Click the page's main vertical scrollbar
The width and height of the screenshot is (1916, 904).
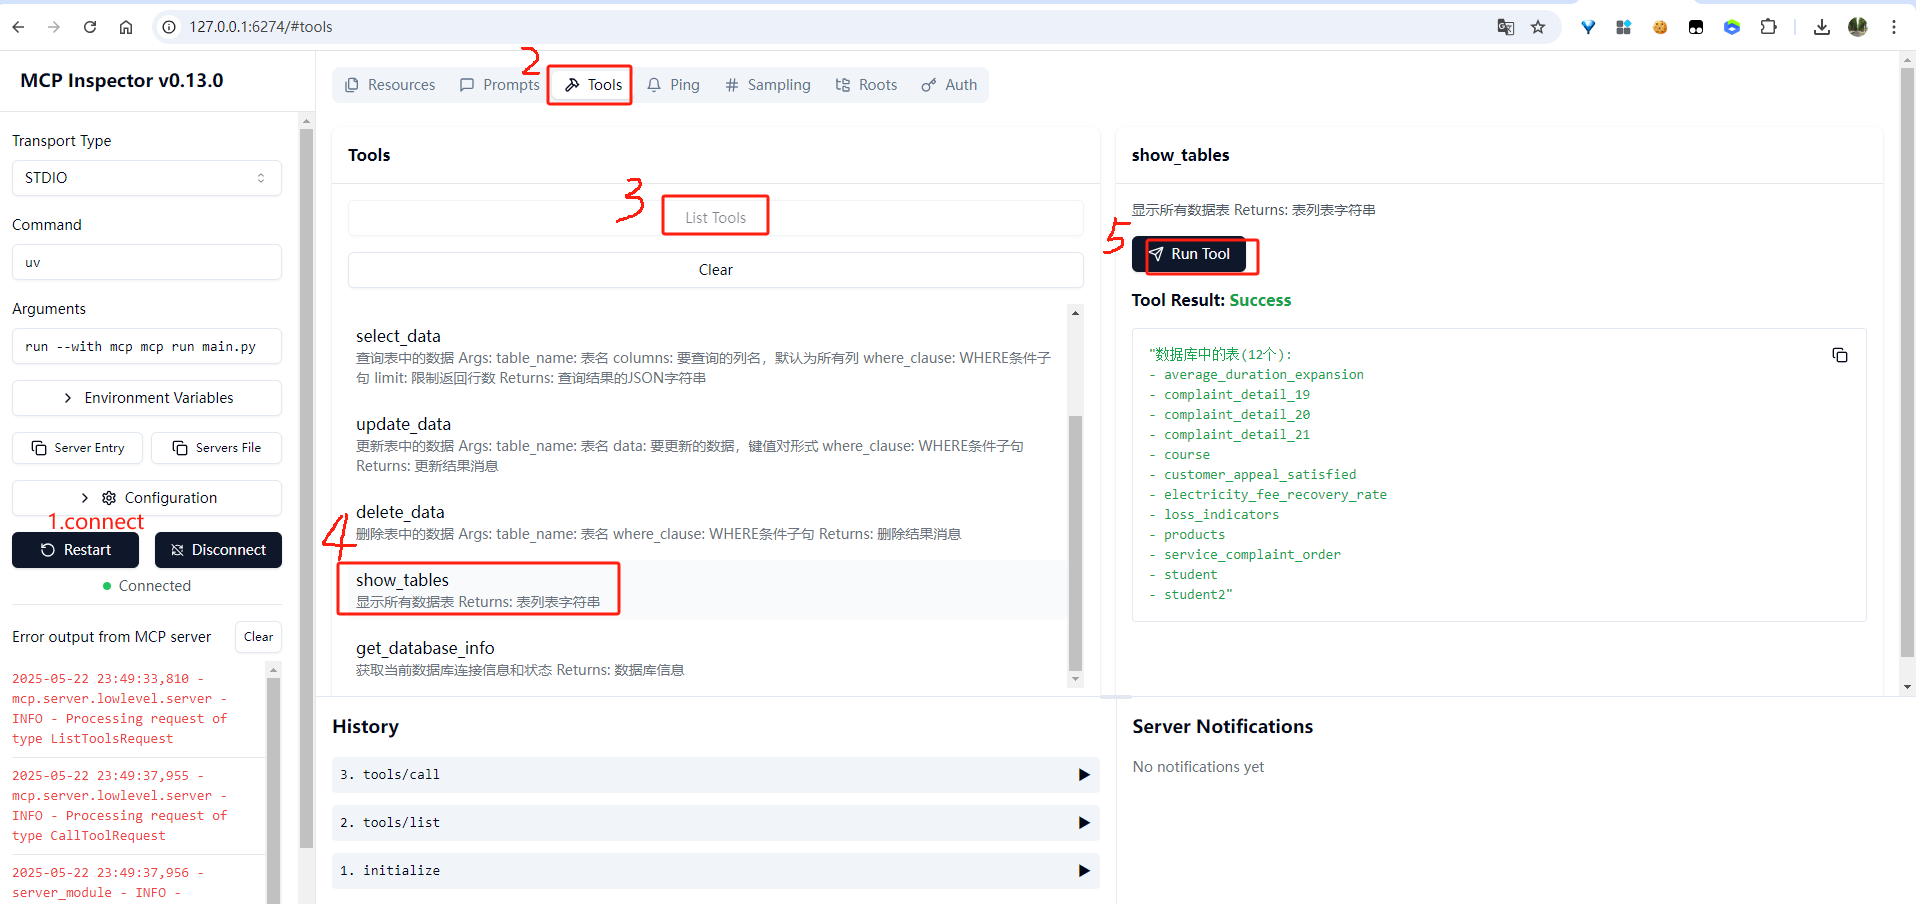tap(1907, 362)
